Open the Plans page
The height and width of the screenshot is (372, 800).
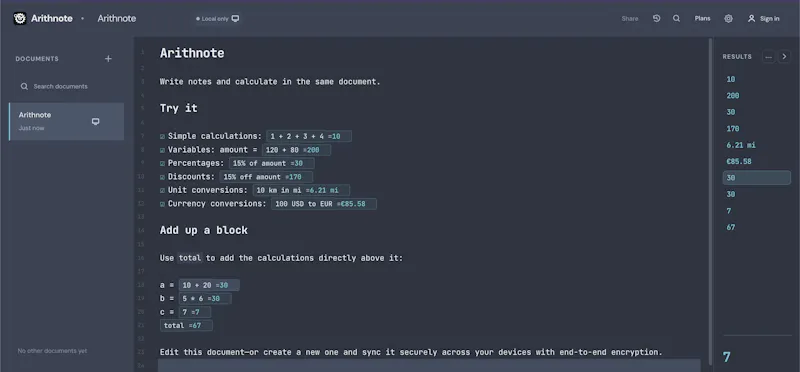[x=703, y=18]
